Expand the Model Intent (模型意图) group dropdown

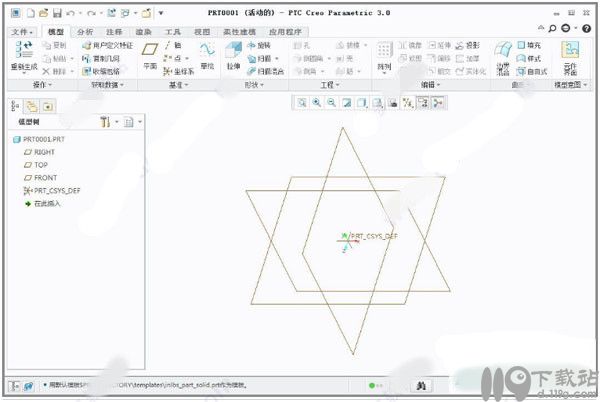coord(571,85)
